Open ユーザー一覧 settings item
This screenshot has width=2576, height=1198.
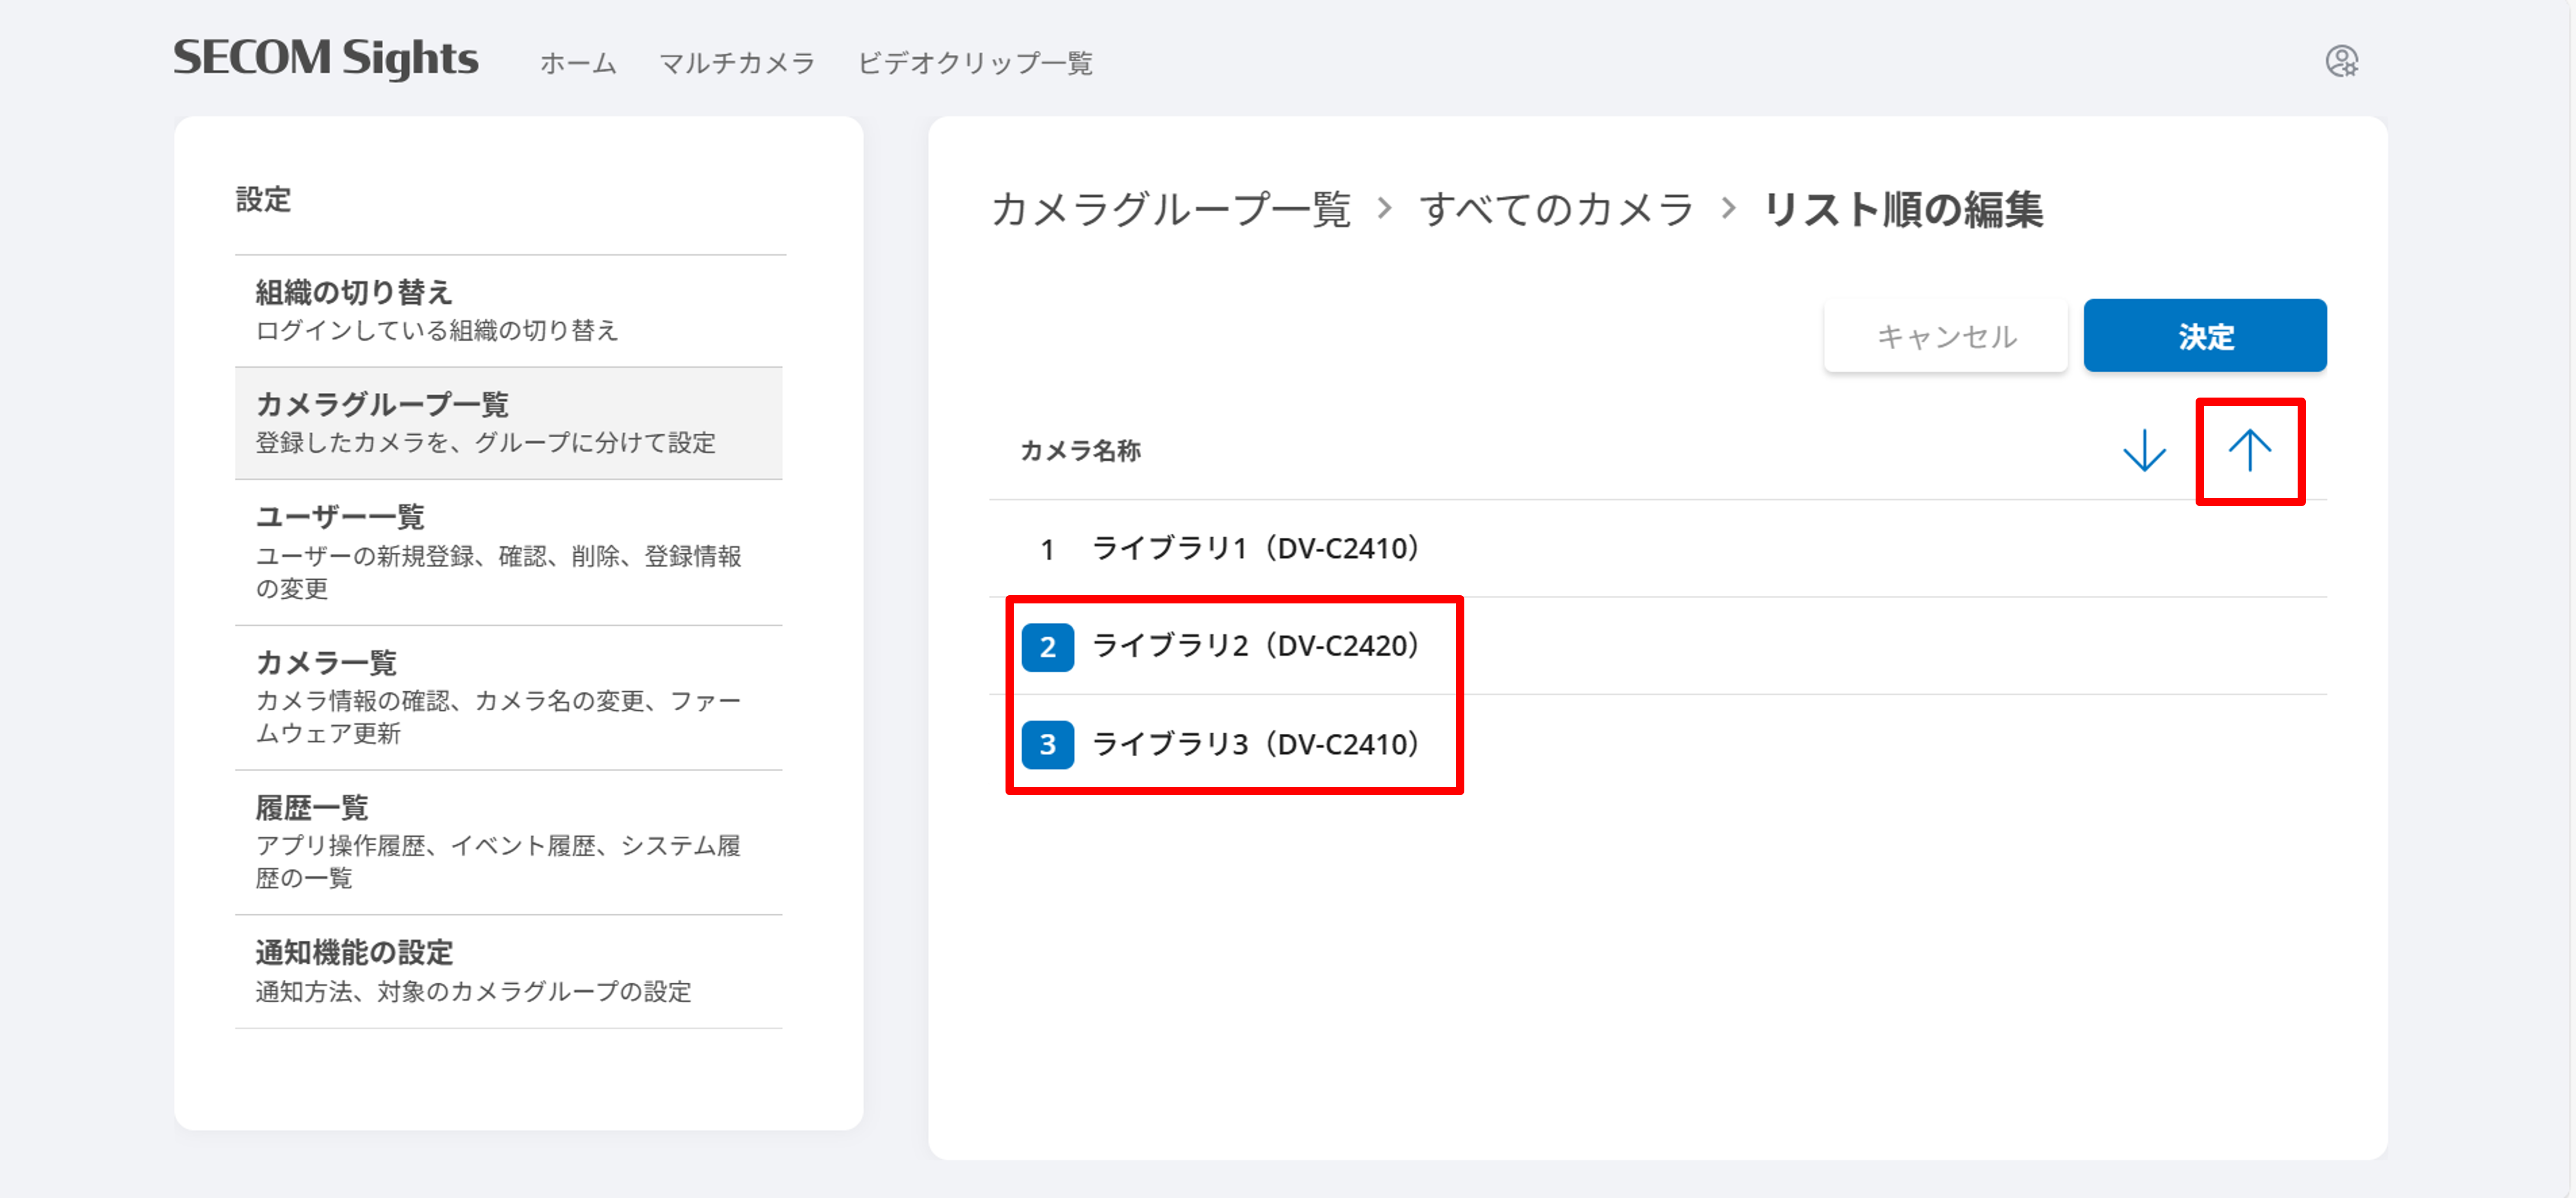coord(509,552)
